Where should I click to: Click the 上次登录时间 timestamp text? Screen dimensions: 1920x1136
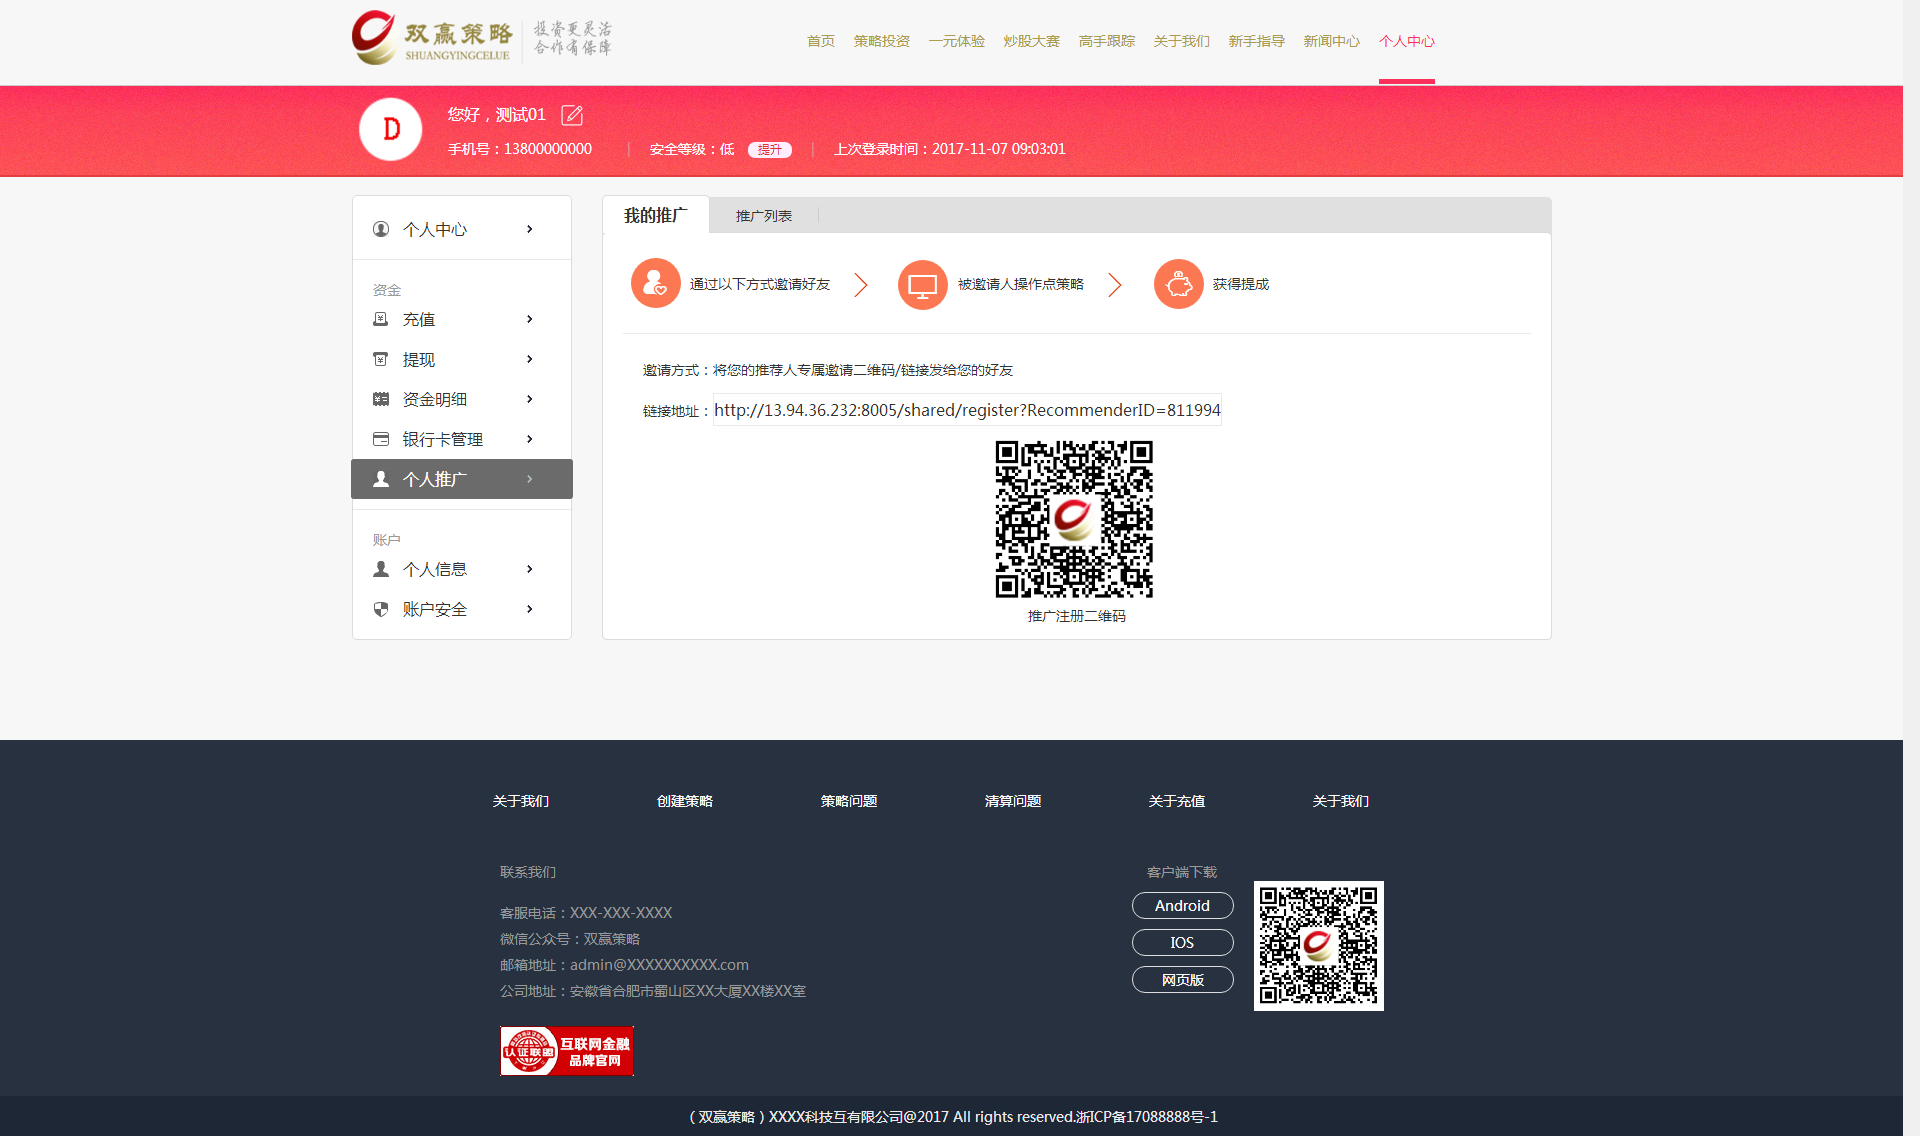point(950,149)
